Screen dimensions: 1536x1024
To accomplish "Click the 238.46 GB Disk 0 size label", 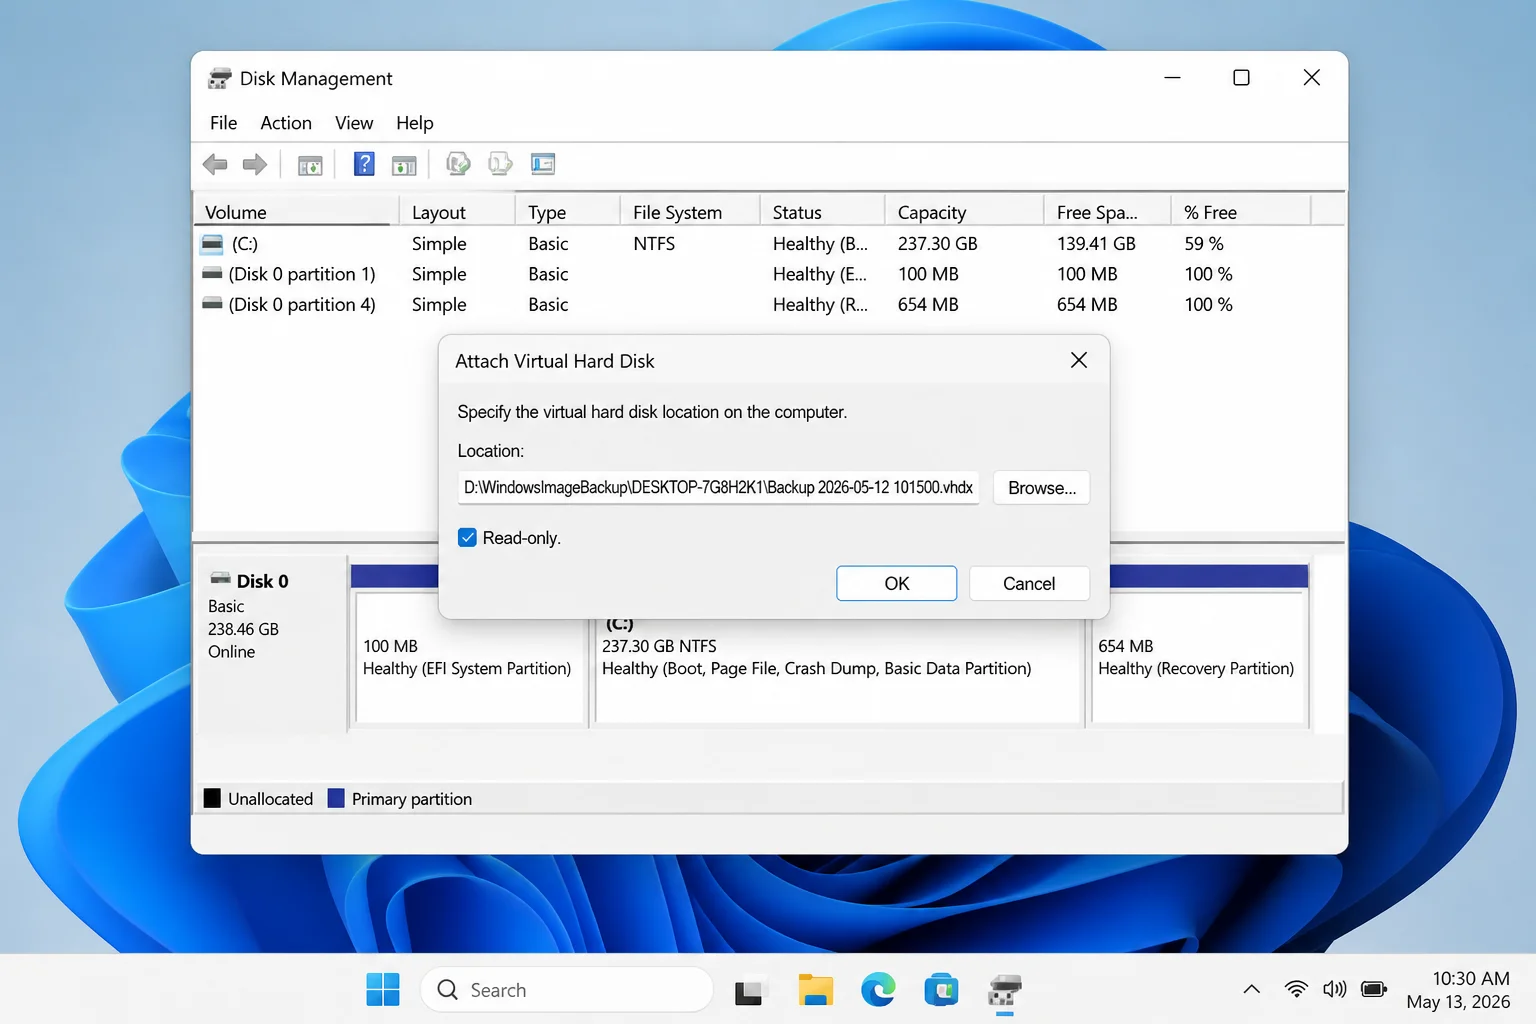I will click(243, 629).
